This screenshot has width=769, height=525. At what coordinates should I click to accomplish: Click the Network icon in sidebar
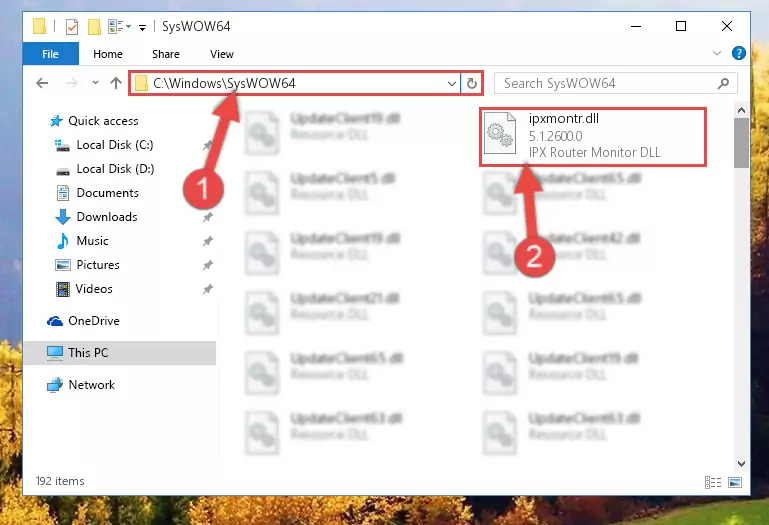tap(55, 385)
